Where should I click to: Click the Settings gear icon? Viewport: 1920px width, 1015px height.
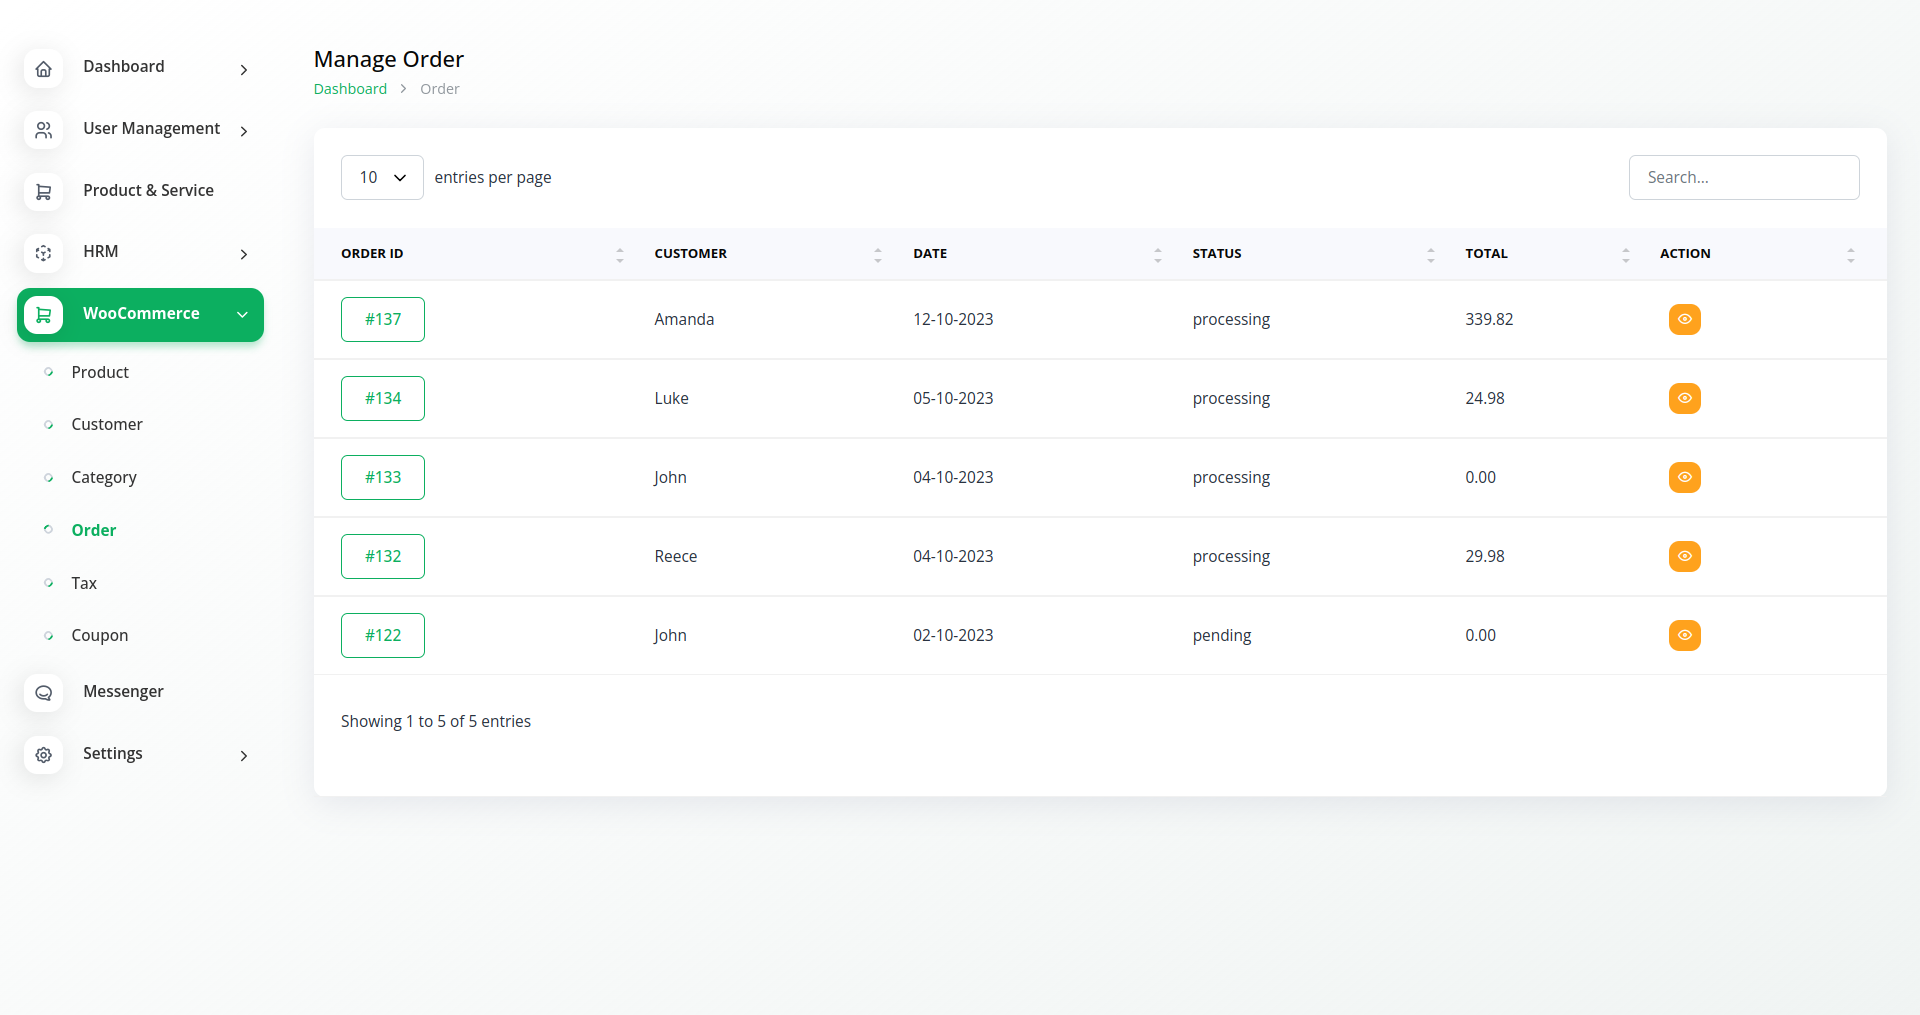tap(43, 755)
